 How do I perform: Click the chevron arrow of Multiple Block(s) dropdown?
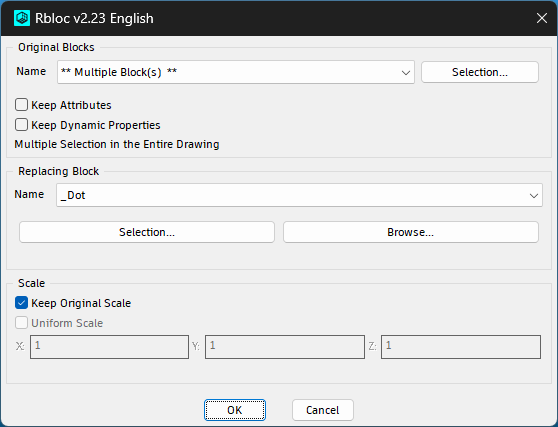[405, 73]
